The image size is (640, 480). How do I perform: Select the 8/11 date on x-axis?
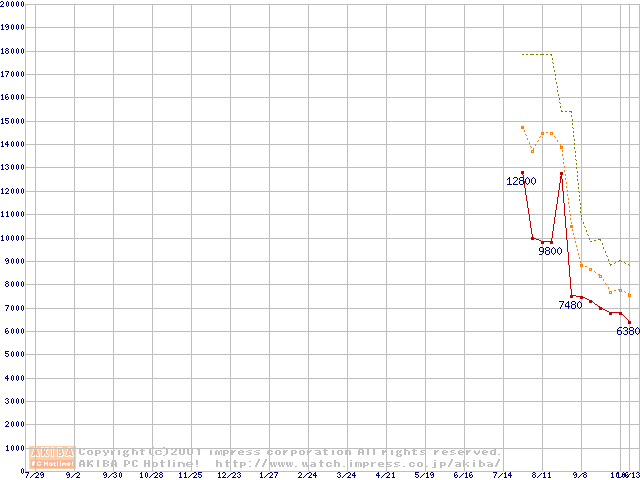541,475
